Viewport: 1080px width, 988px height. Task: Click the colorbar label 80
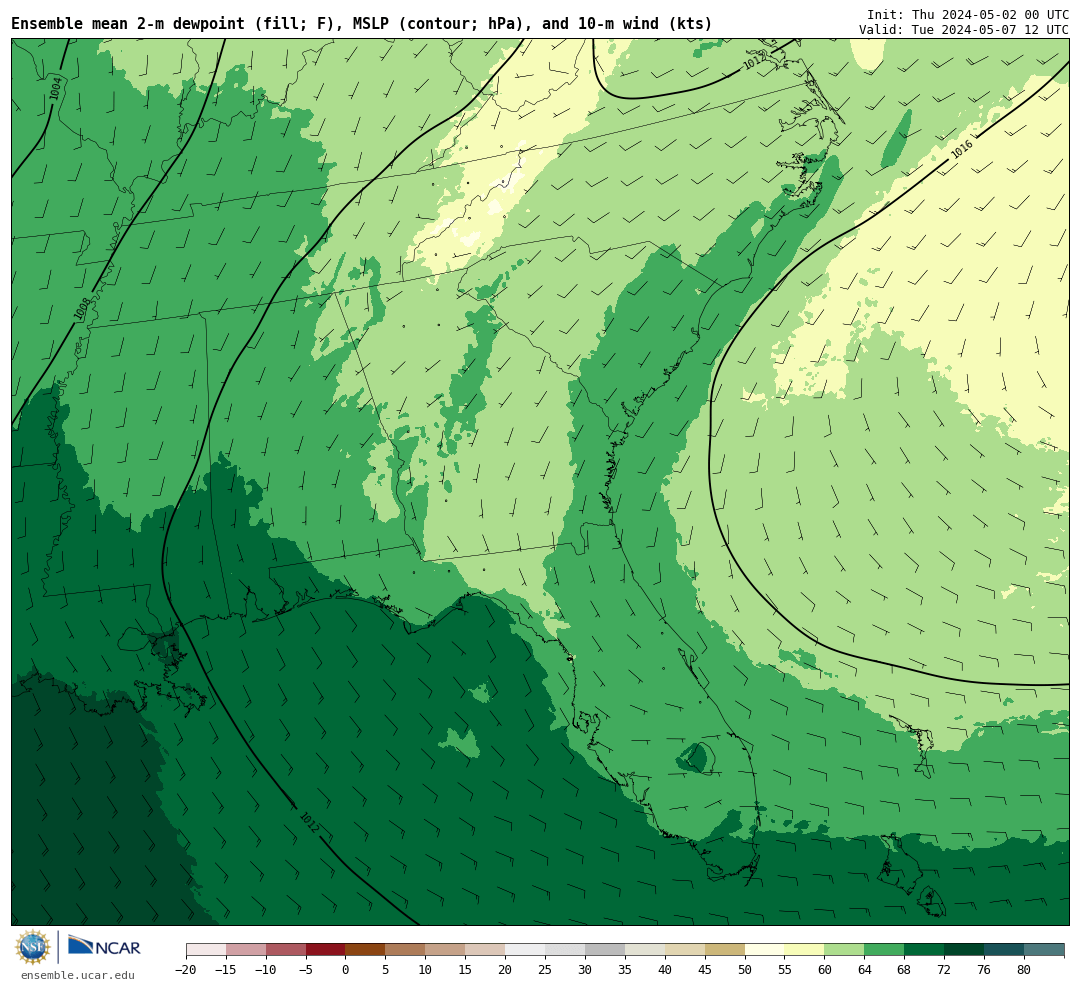click(x=1024, y=970)
